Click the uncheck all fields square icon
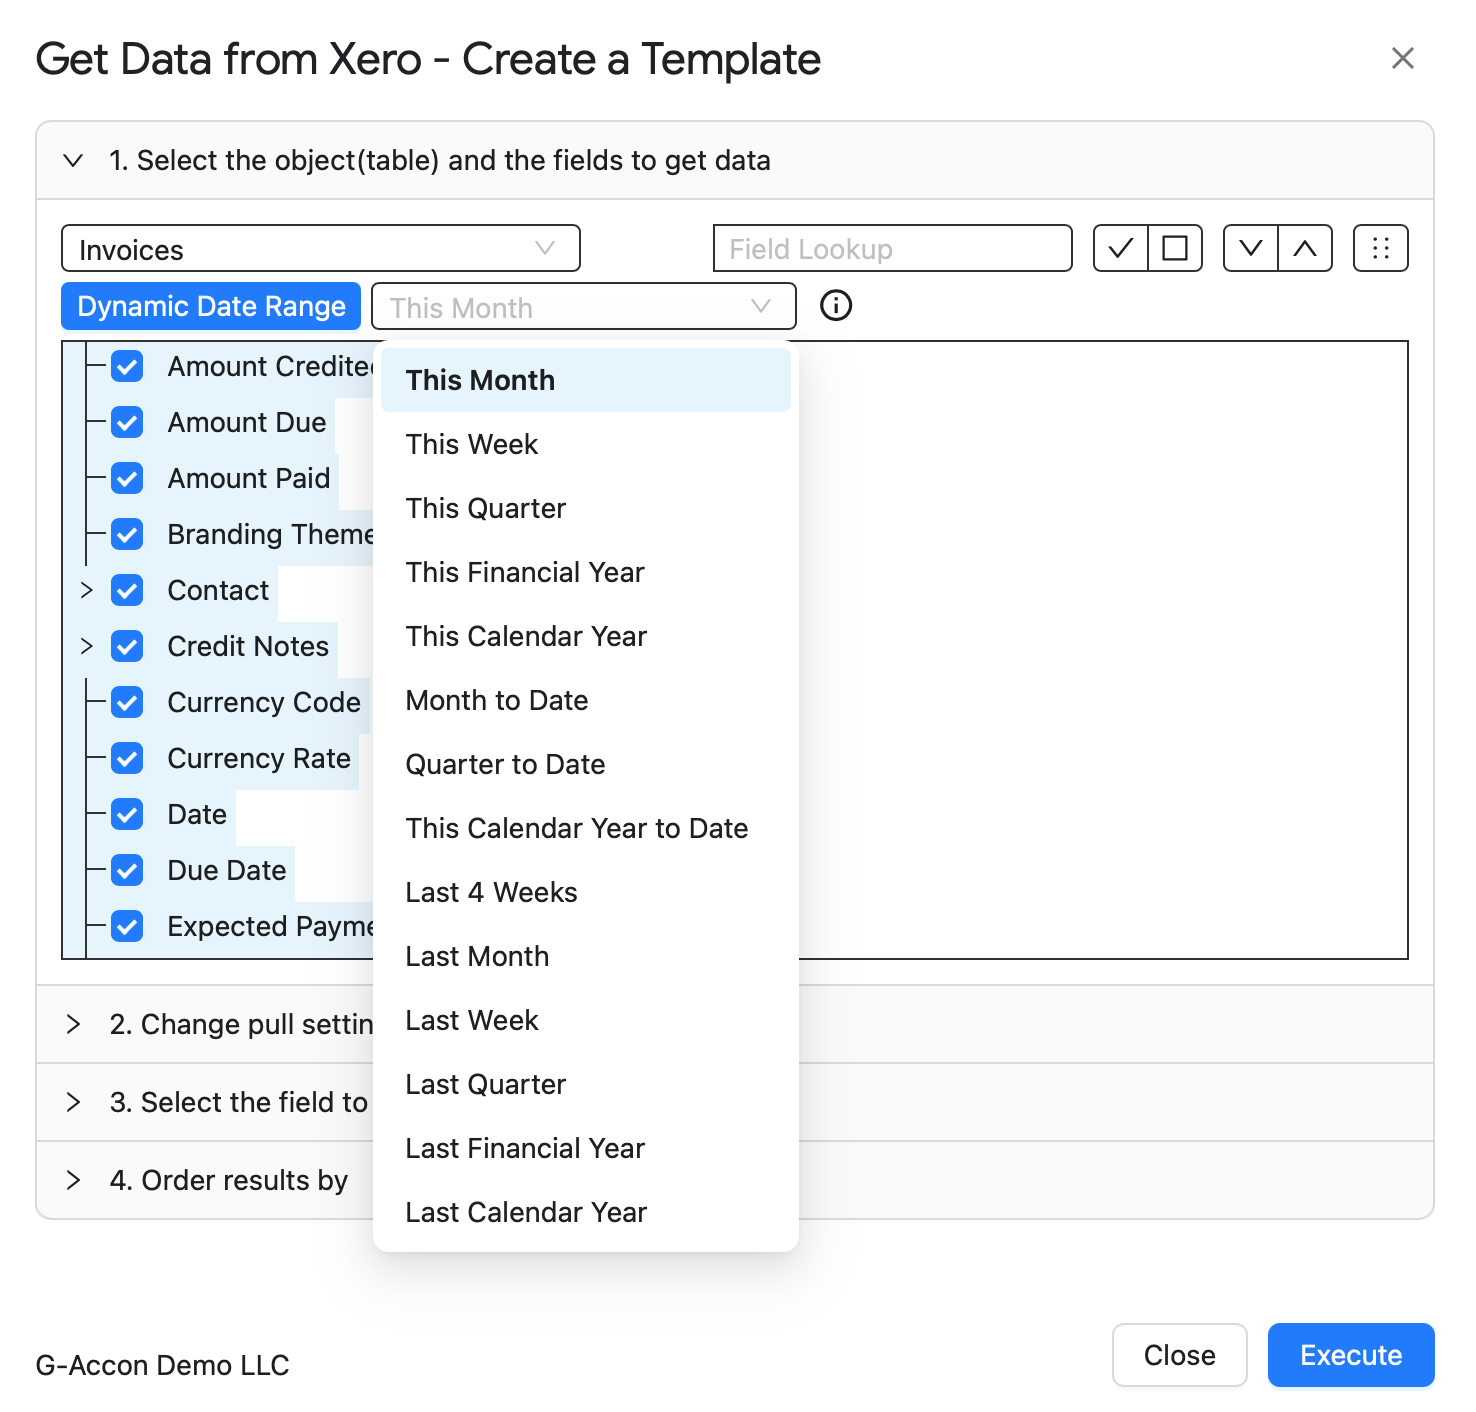Viewport: 1476px width, 1412px height. click(1175, 248)
